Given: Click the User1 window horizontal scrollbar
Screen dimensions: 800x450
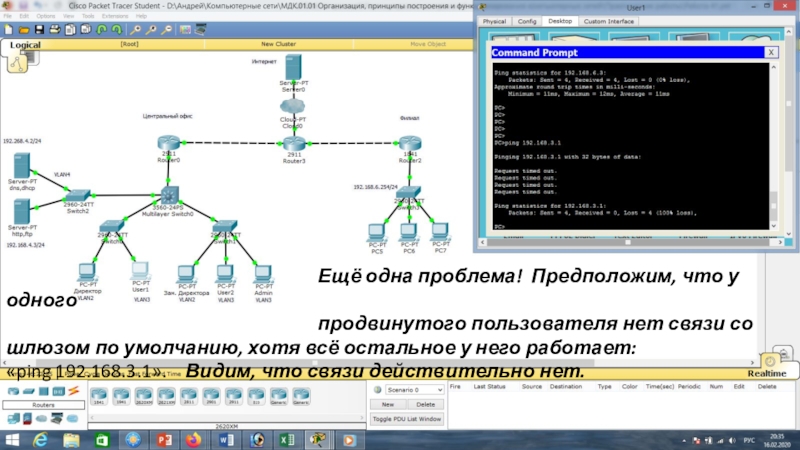Looking at the screenshot, I should point(631,242).
